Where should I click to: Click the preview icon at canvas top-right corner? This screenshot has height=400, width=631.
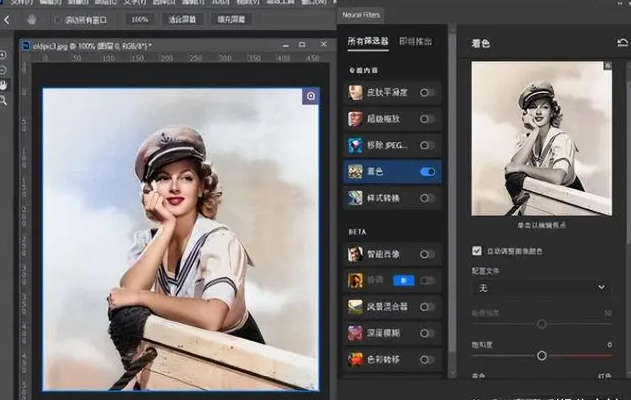pos(310,96)
